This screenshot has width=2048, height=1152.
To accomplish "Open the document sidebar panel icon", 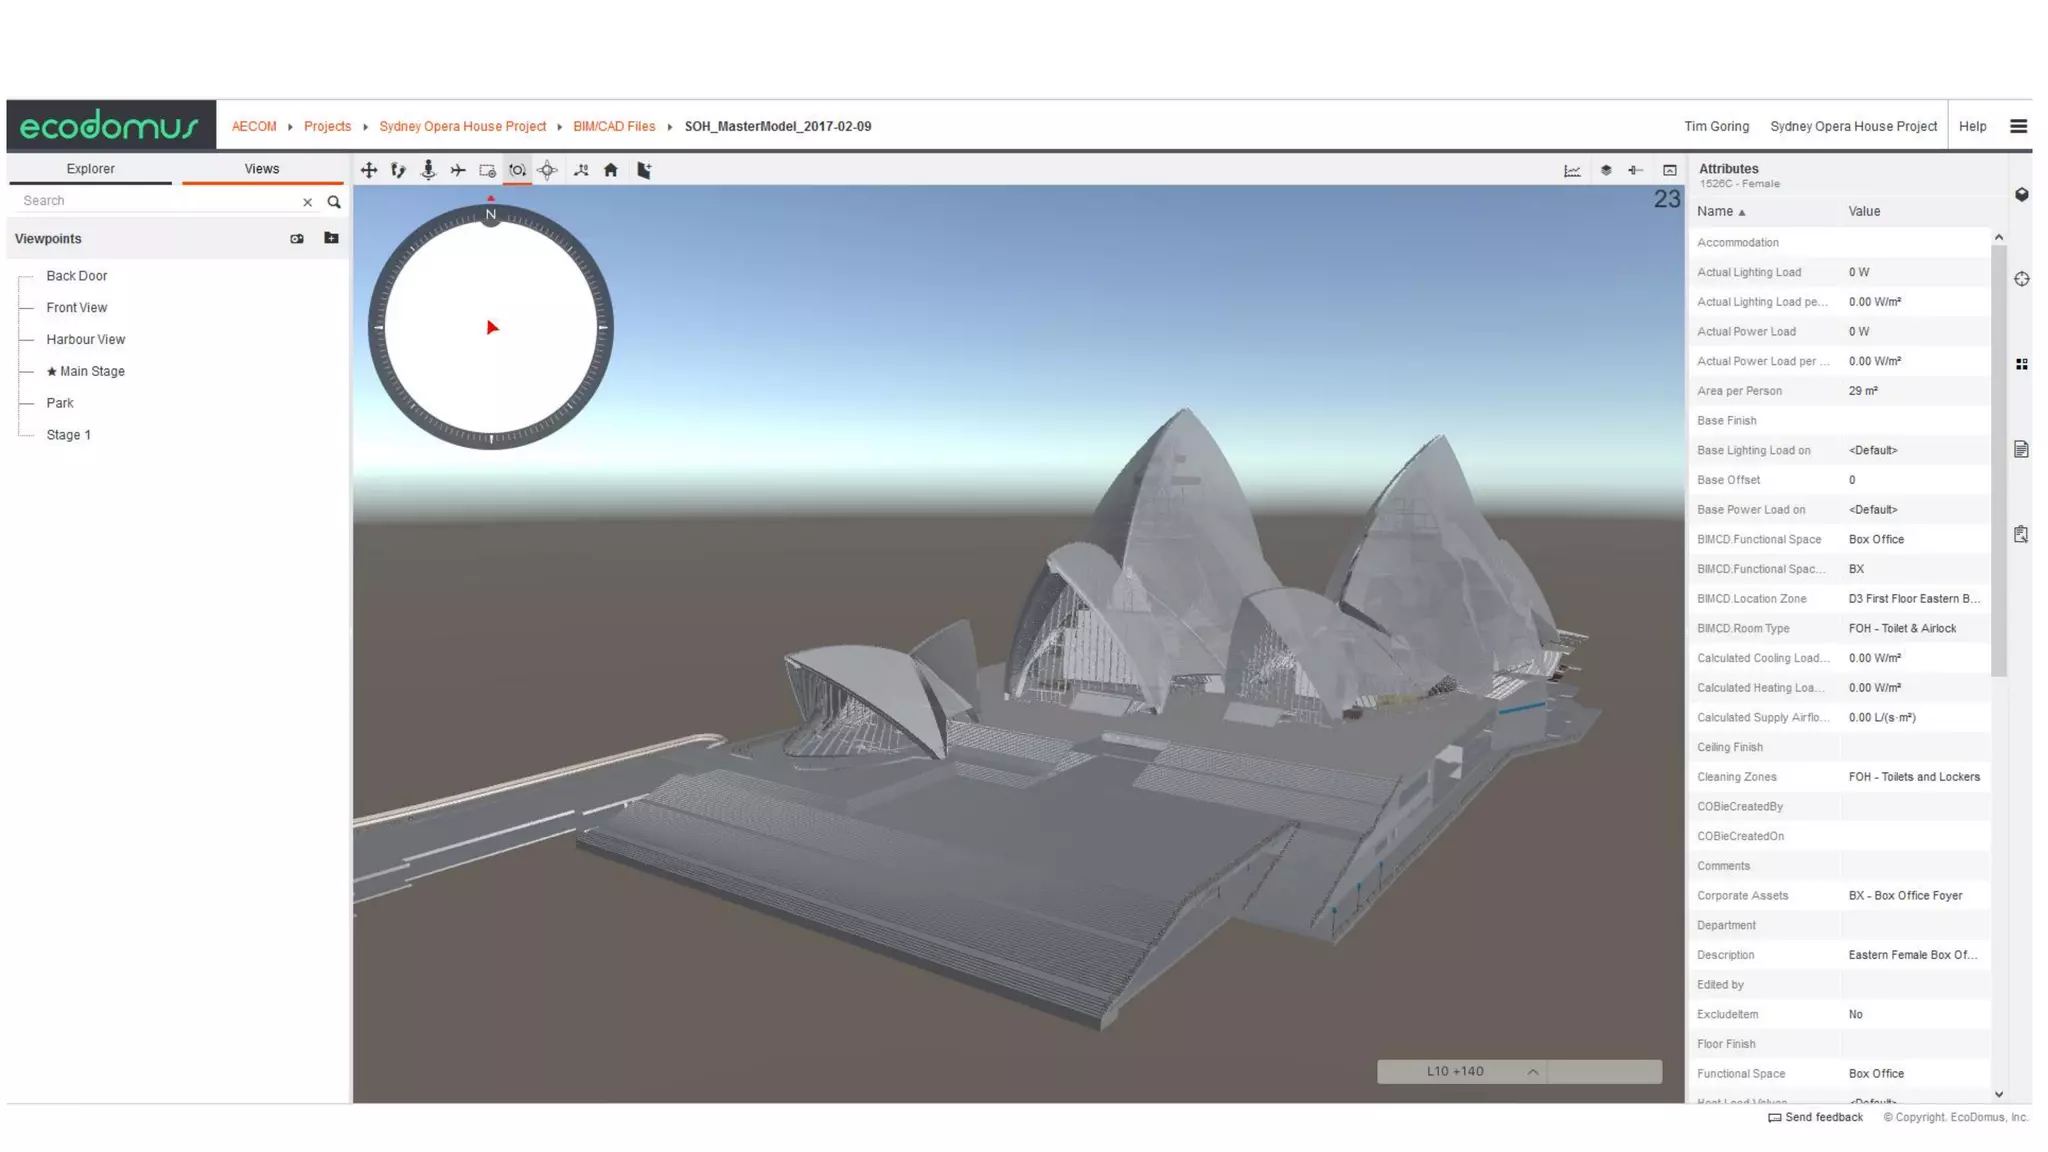I will [x=2021, y=449].
